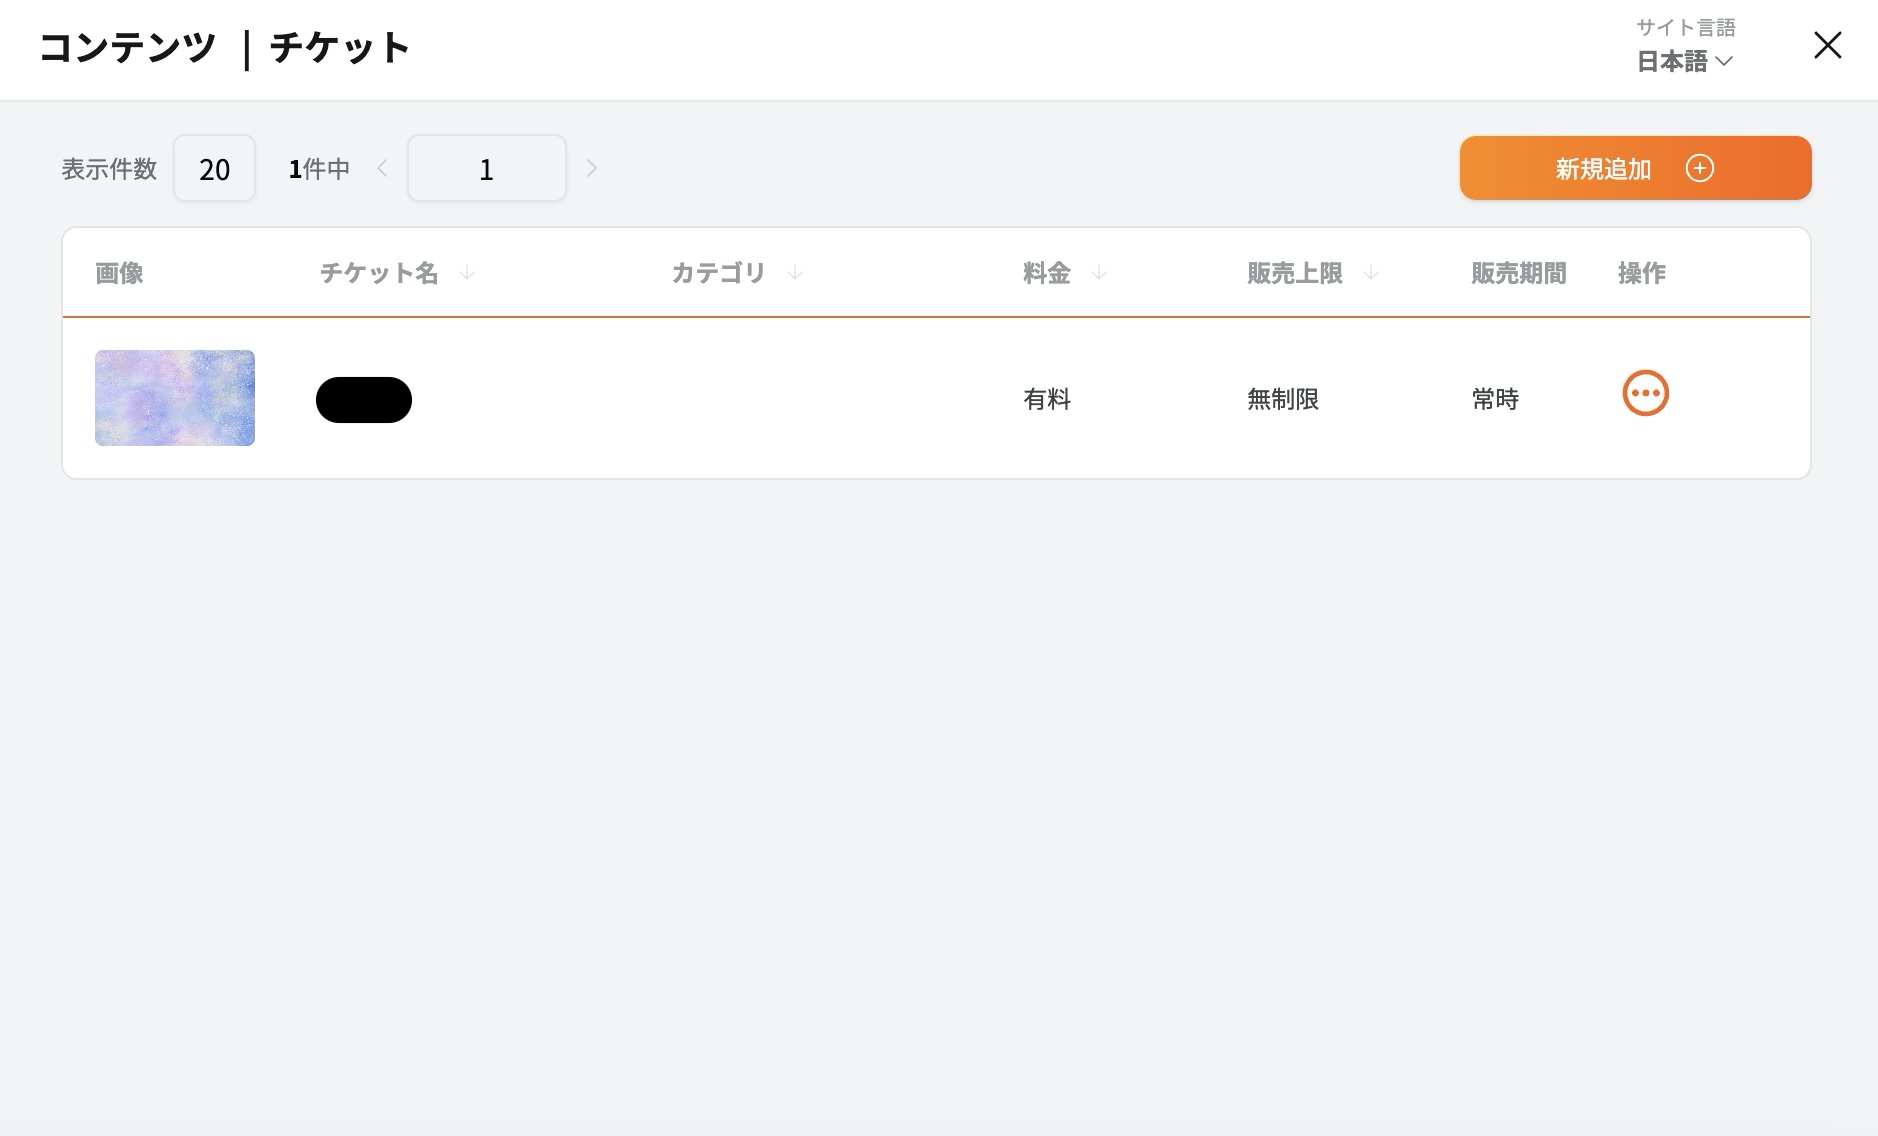Click the カテゴリ column header
This screenshot has height=1136, width=1878.
coord(718,273)
